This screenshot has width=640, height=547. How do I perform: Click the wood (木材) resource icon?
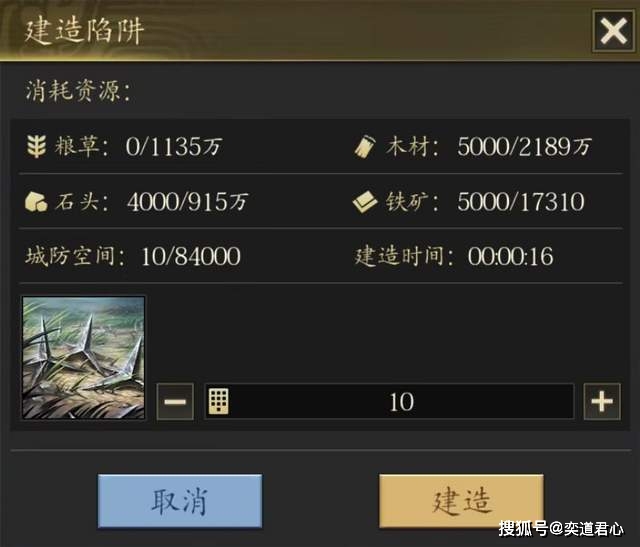coord(364,146)
